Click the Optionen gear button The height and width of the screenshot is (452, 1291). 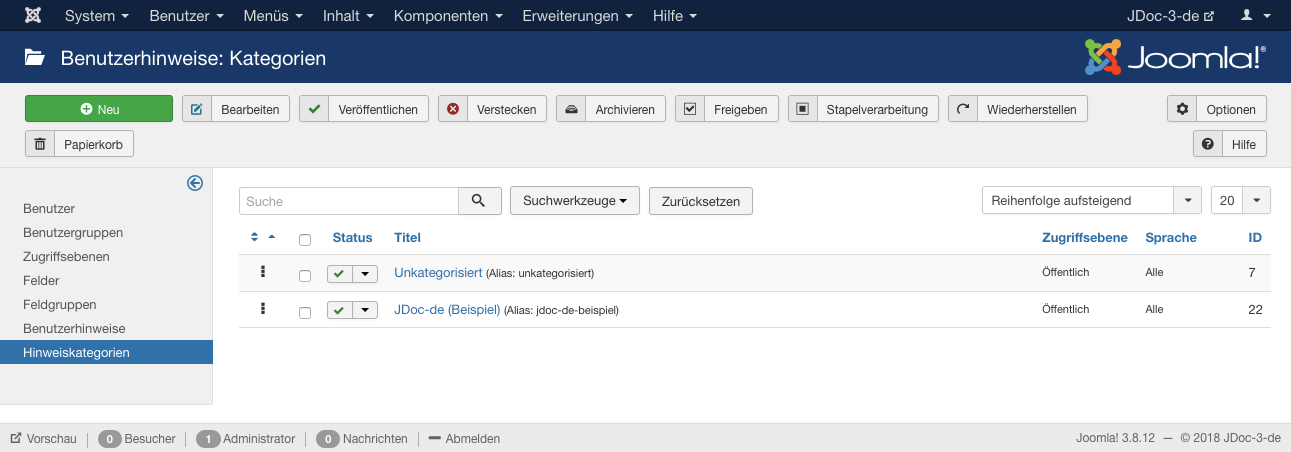[x=1217, y=109]
